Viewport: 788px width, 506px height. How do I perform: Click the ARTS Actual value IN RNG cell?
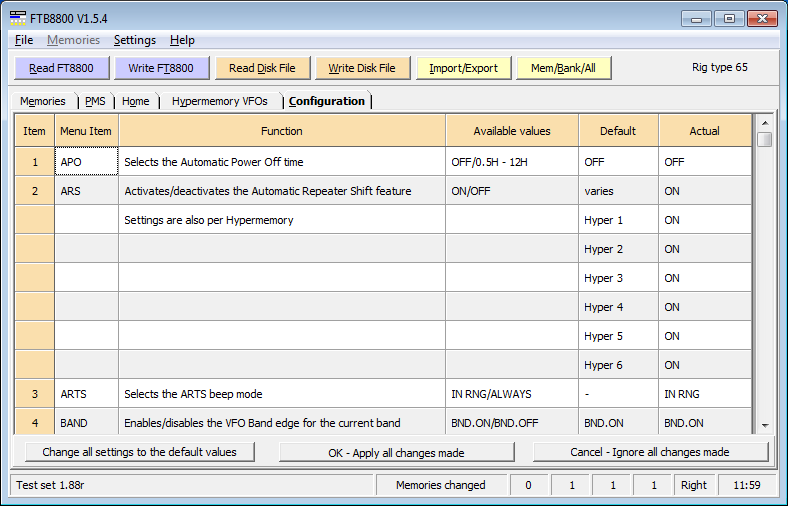pyautogui.click(x=704, y=394)
